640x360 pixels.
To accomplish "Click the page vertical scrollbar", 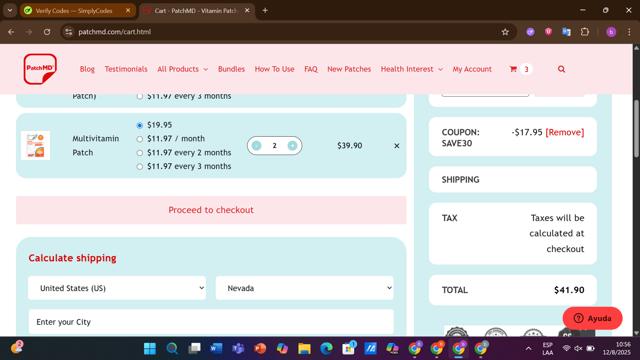I will click(x=636, y=128).
